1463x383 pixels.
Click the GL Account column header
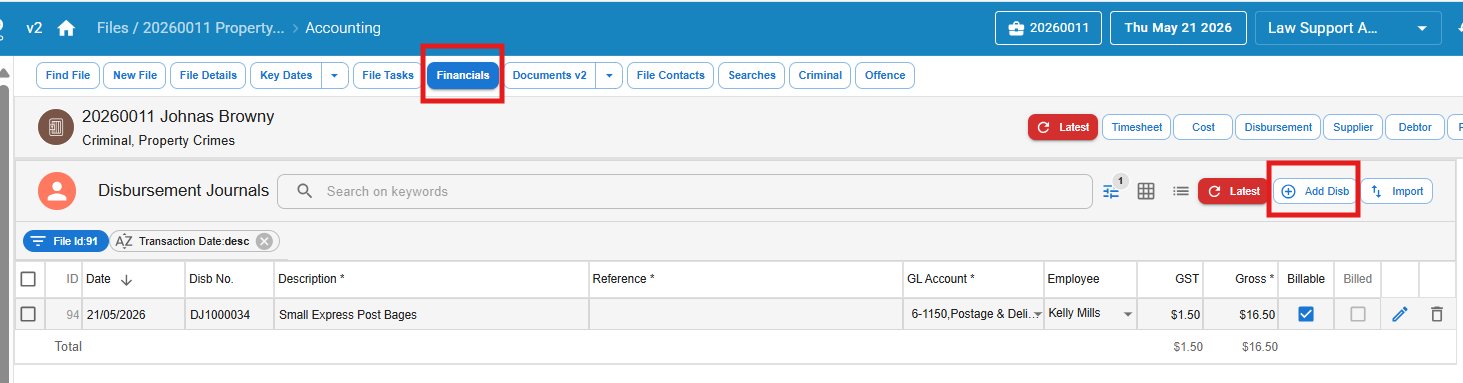pyautogui.click(x=972, y=279)
